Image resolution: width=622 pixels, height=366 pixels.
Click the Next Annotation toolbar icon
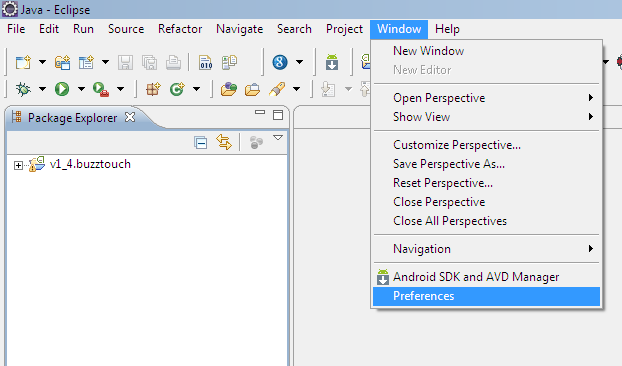click(328, 89)
